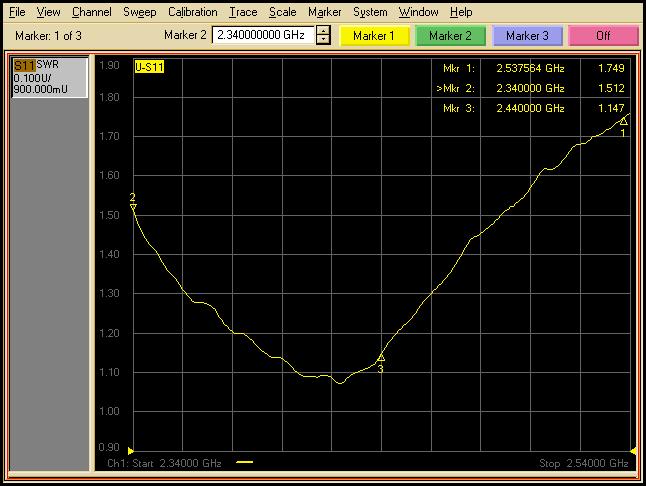Open the Calibration menu
Image resolution: width=646 pixels, height=486 pixels.
[x=192, y=12]
